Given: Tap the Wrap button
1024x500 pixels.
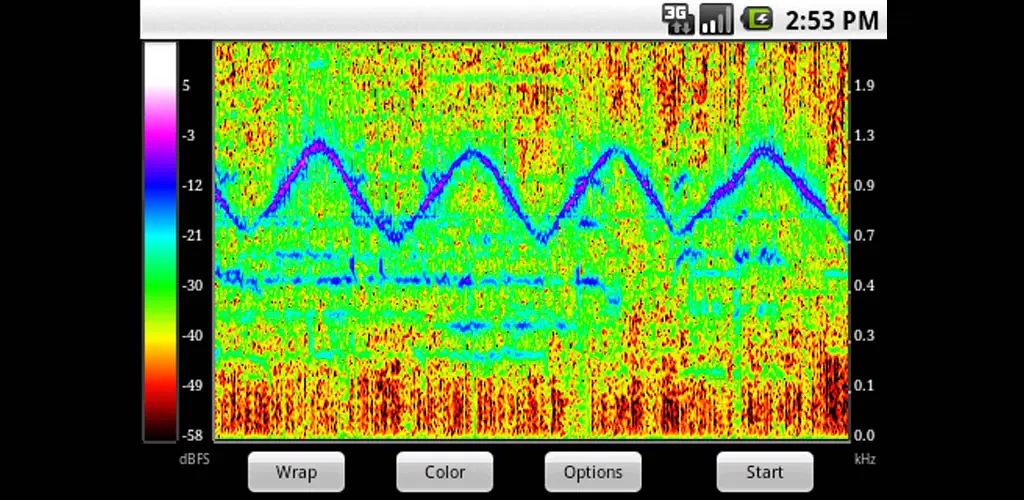Looking at the screenshot, I should pos(296,471).
